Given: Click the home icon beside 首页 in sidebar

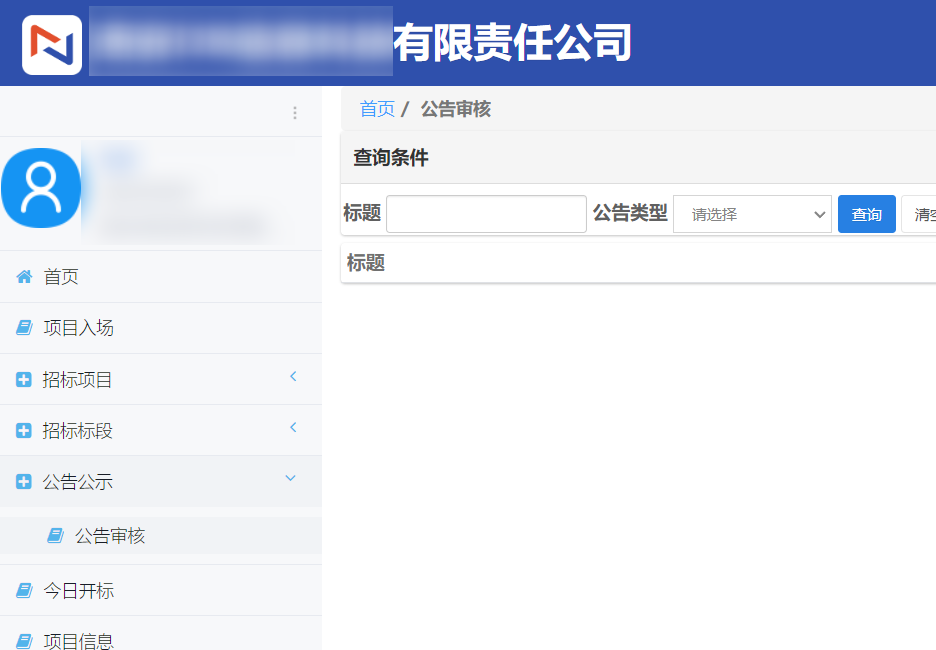Looking at the screenshot, I should point(24,277).
